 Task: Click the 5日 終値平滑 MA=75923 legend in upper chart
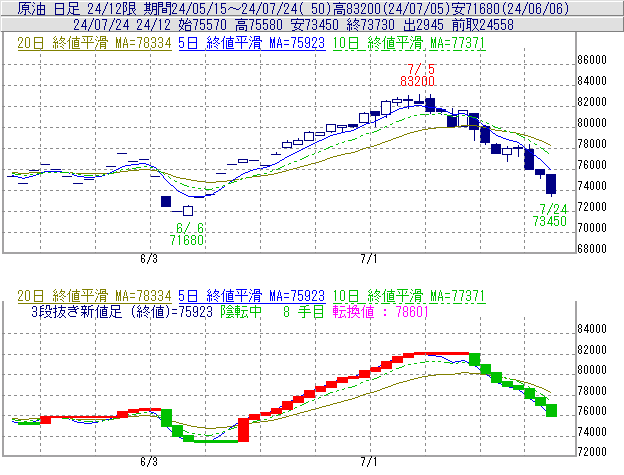coord(252,43)
